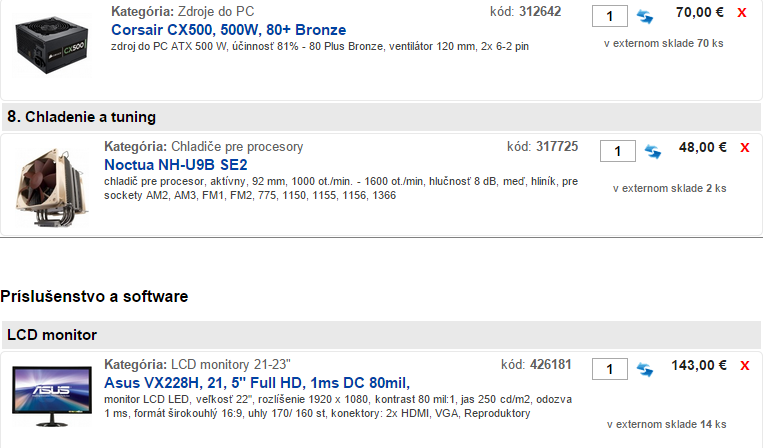
Task: Focus quantity field for Asus monitor
Action: (610, 368)
